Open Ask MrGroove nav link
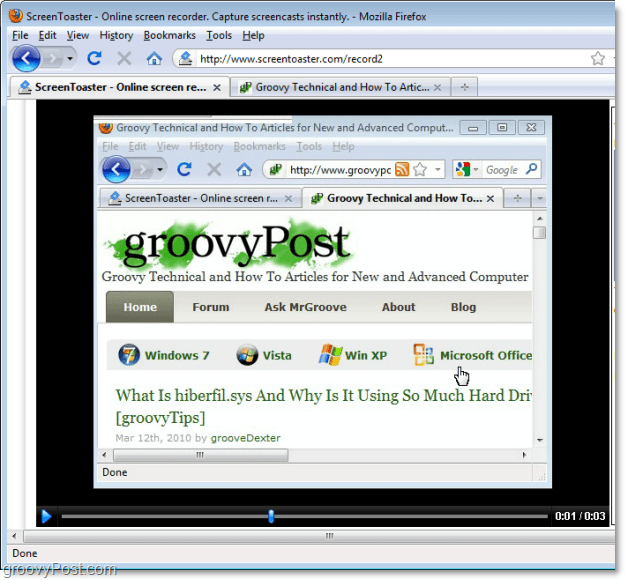 point(305,307)
